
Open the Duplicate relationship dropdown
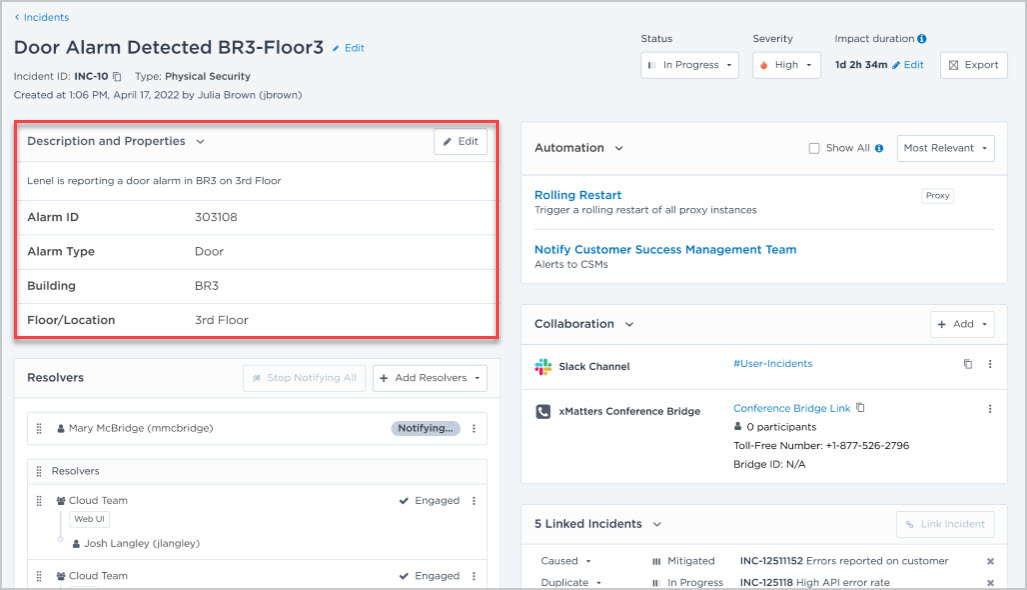click(571, 582)
